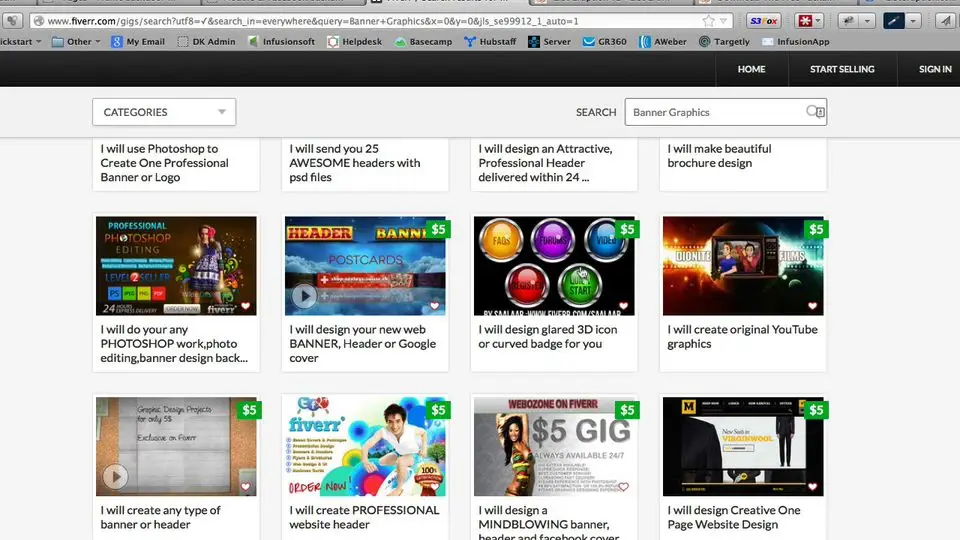The width and height of the screenshot is (960, 540).
Task: Open the DK Admin bookmark
Action: click(206, 42)
